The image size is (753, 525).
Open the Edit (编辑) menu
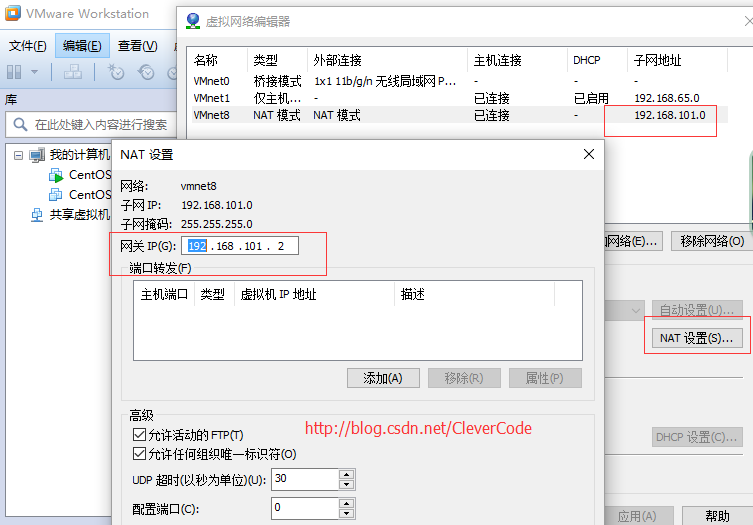82,46
